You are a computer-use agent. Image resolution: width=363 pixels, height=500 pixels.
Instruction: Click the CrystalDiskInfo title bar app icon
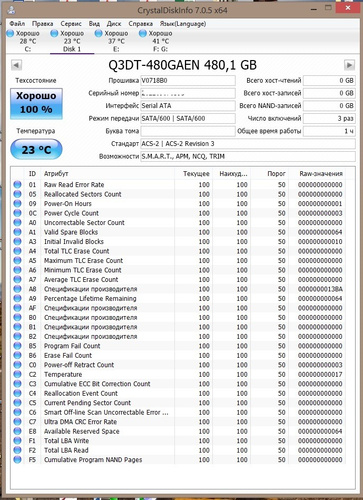tap(11, 10)
